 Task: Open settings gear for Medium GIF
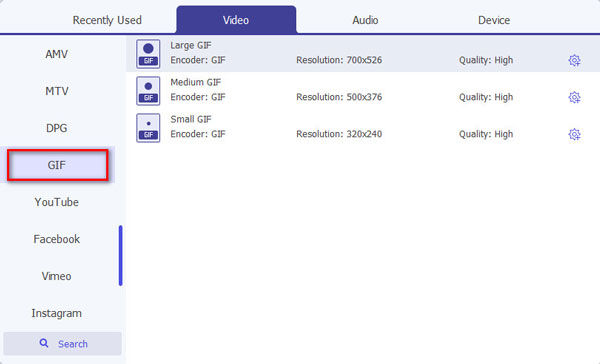pyautogui.click(x=574, y=97)
